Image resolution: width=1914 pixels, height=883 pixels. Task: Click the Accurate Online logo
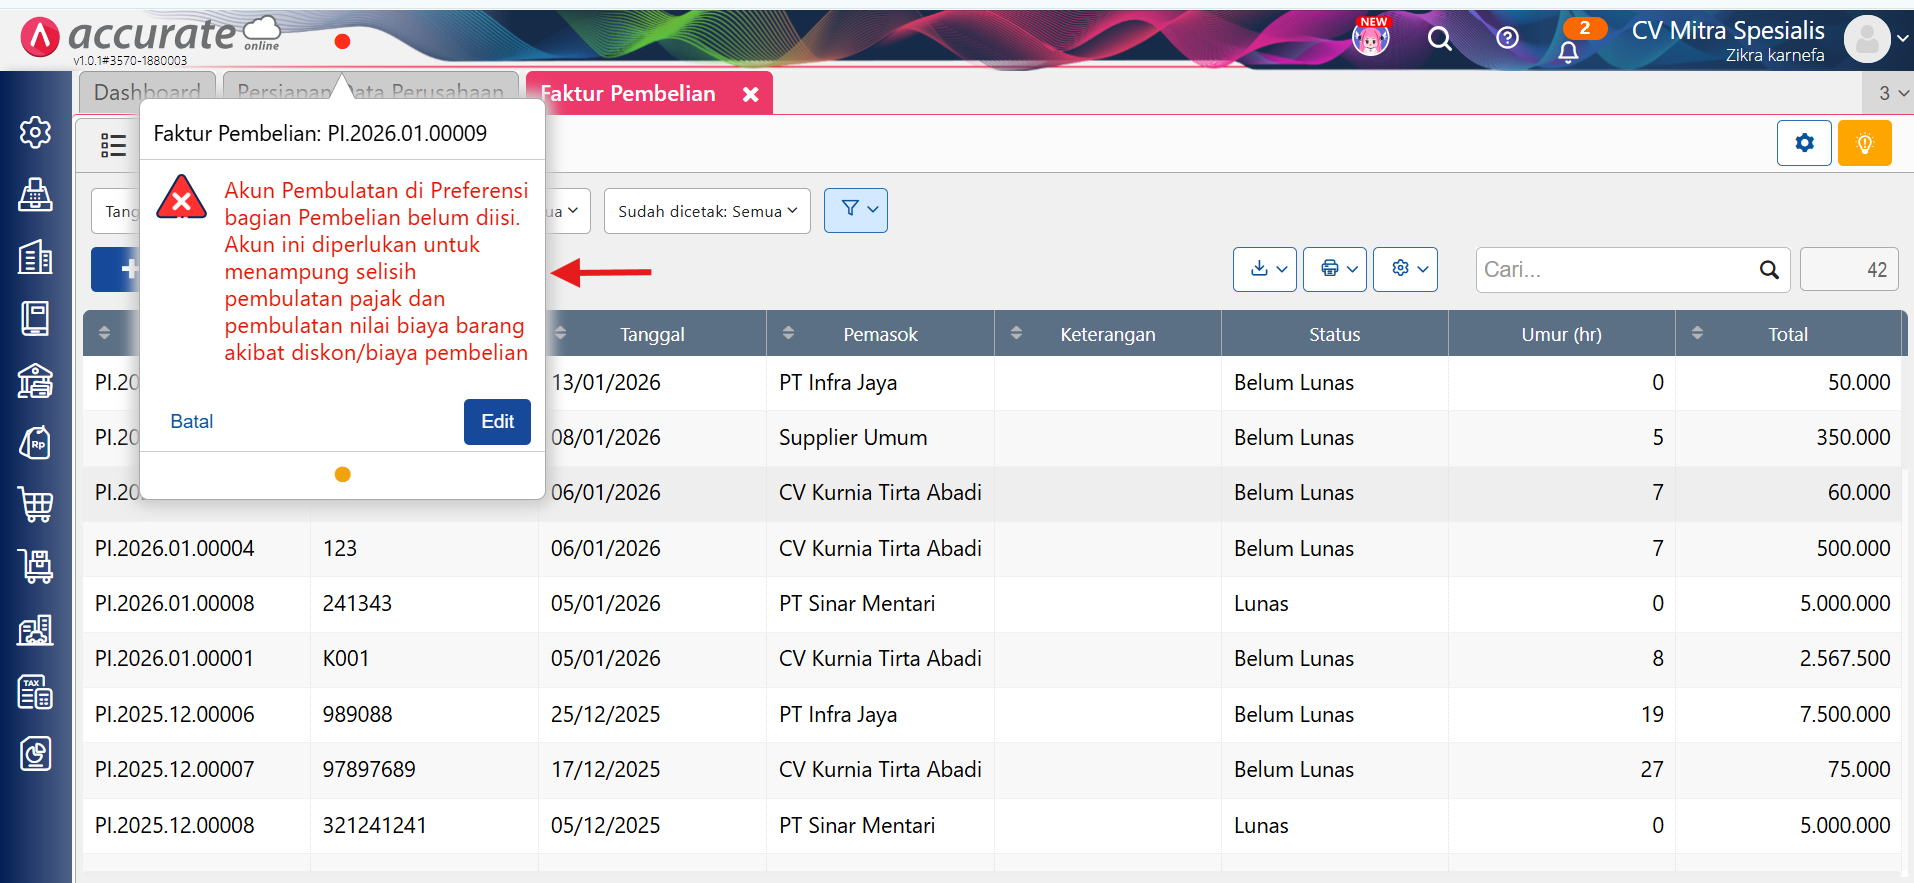pyautogui.click(x=150, y=38)
